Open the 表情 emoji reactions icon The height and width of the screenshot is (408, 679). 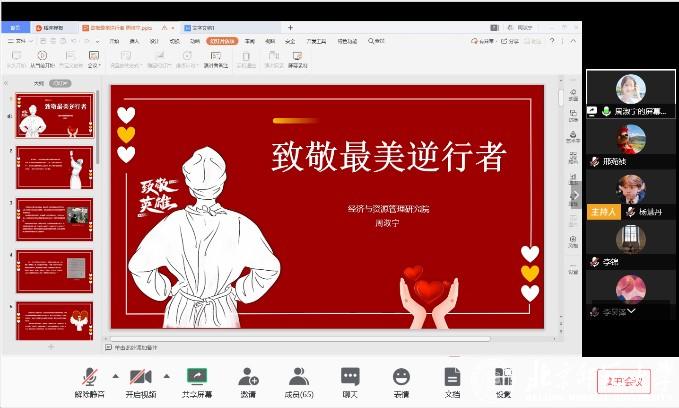401,377
